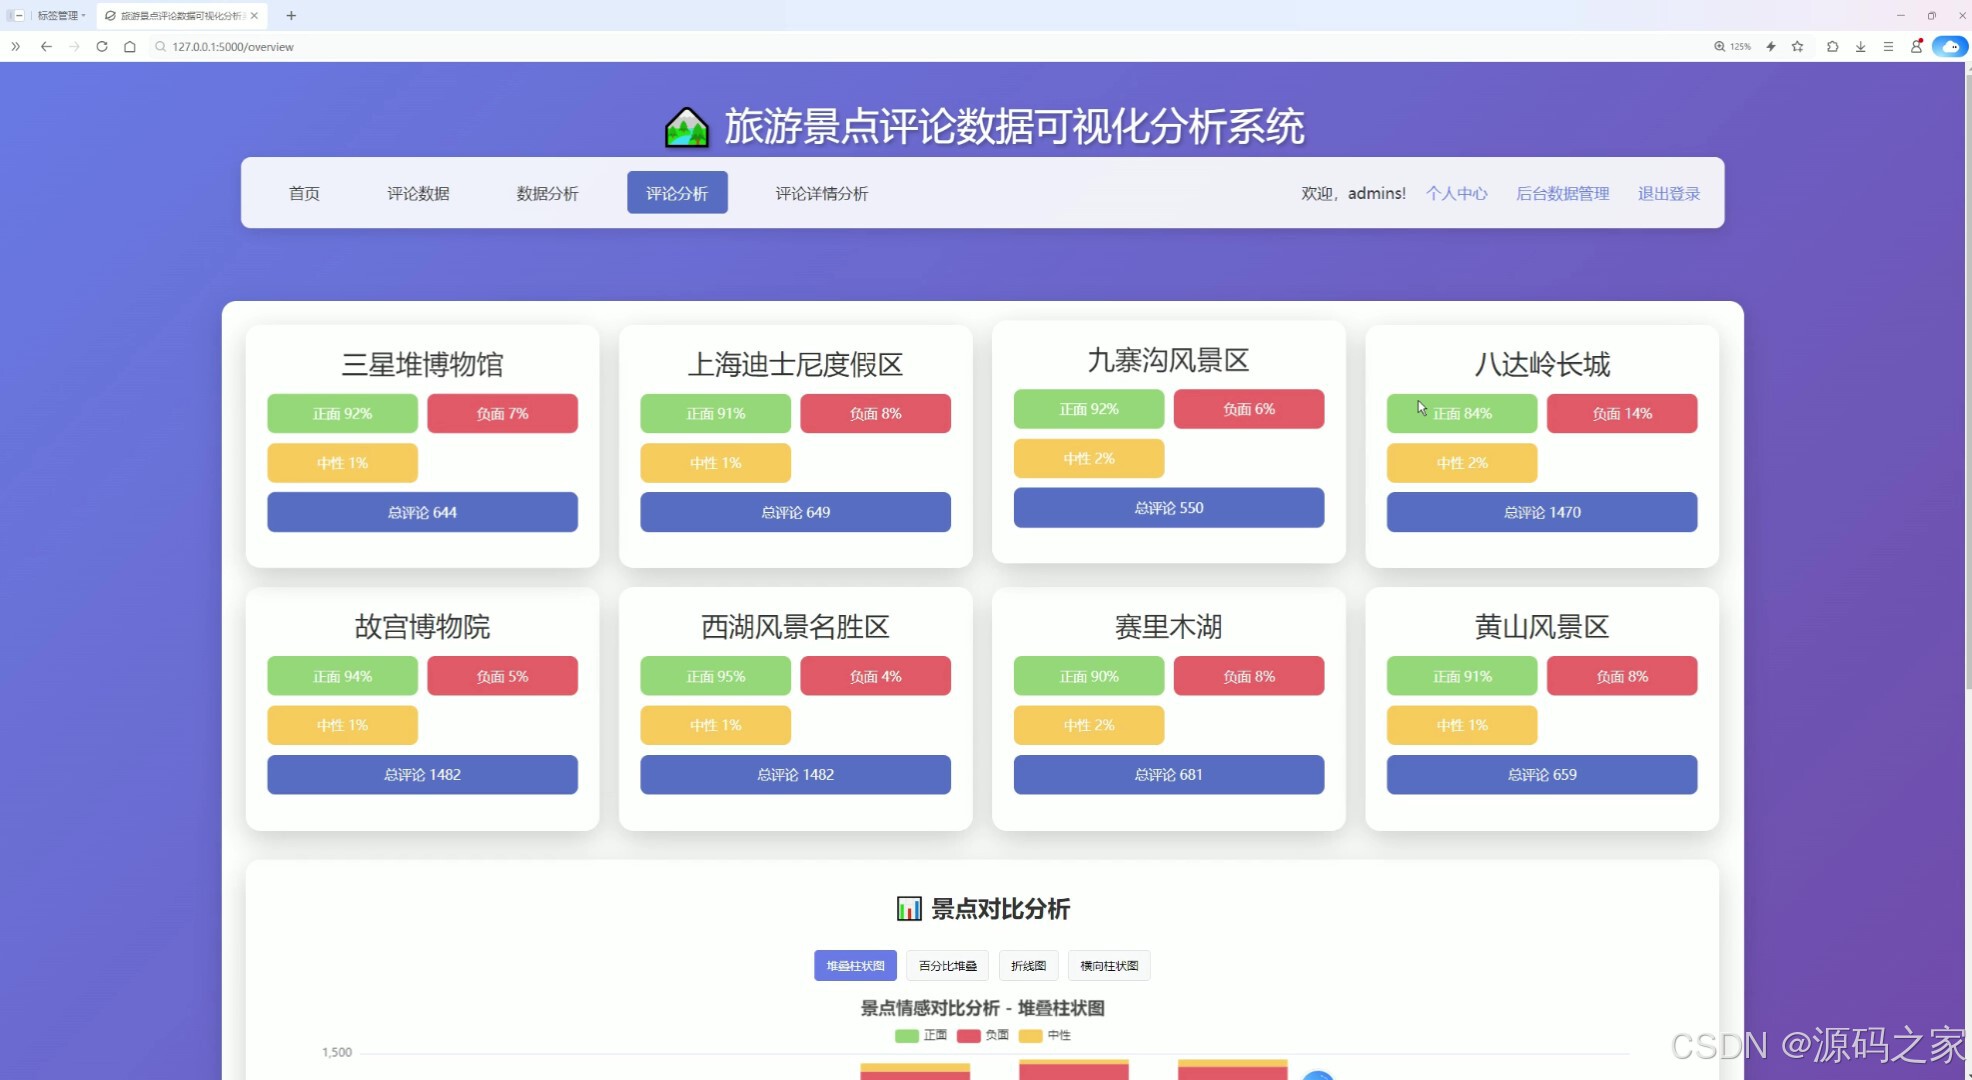1972x1080 pixels.
Task: Click the bar chart icon beside 景点对比分析
Action: (908, 909)
